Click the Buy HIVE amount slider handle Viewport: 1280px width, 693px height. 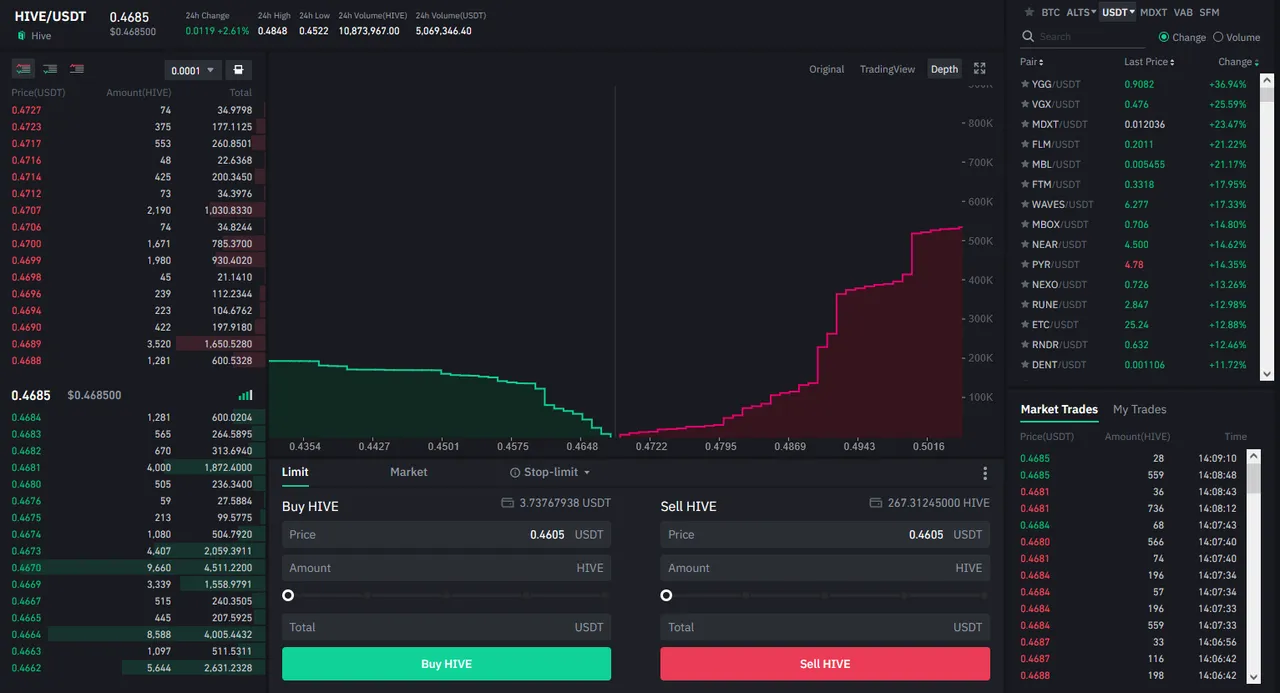coord(288,595)
